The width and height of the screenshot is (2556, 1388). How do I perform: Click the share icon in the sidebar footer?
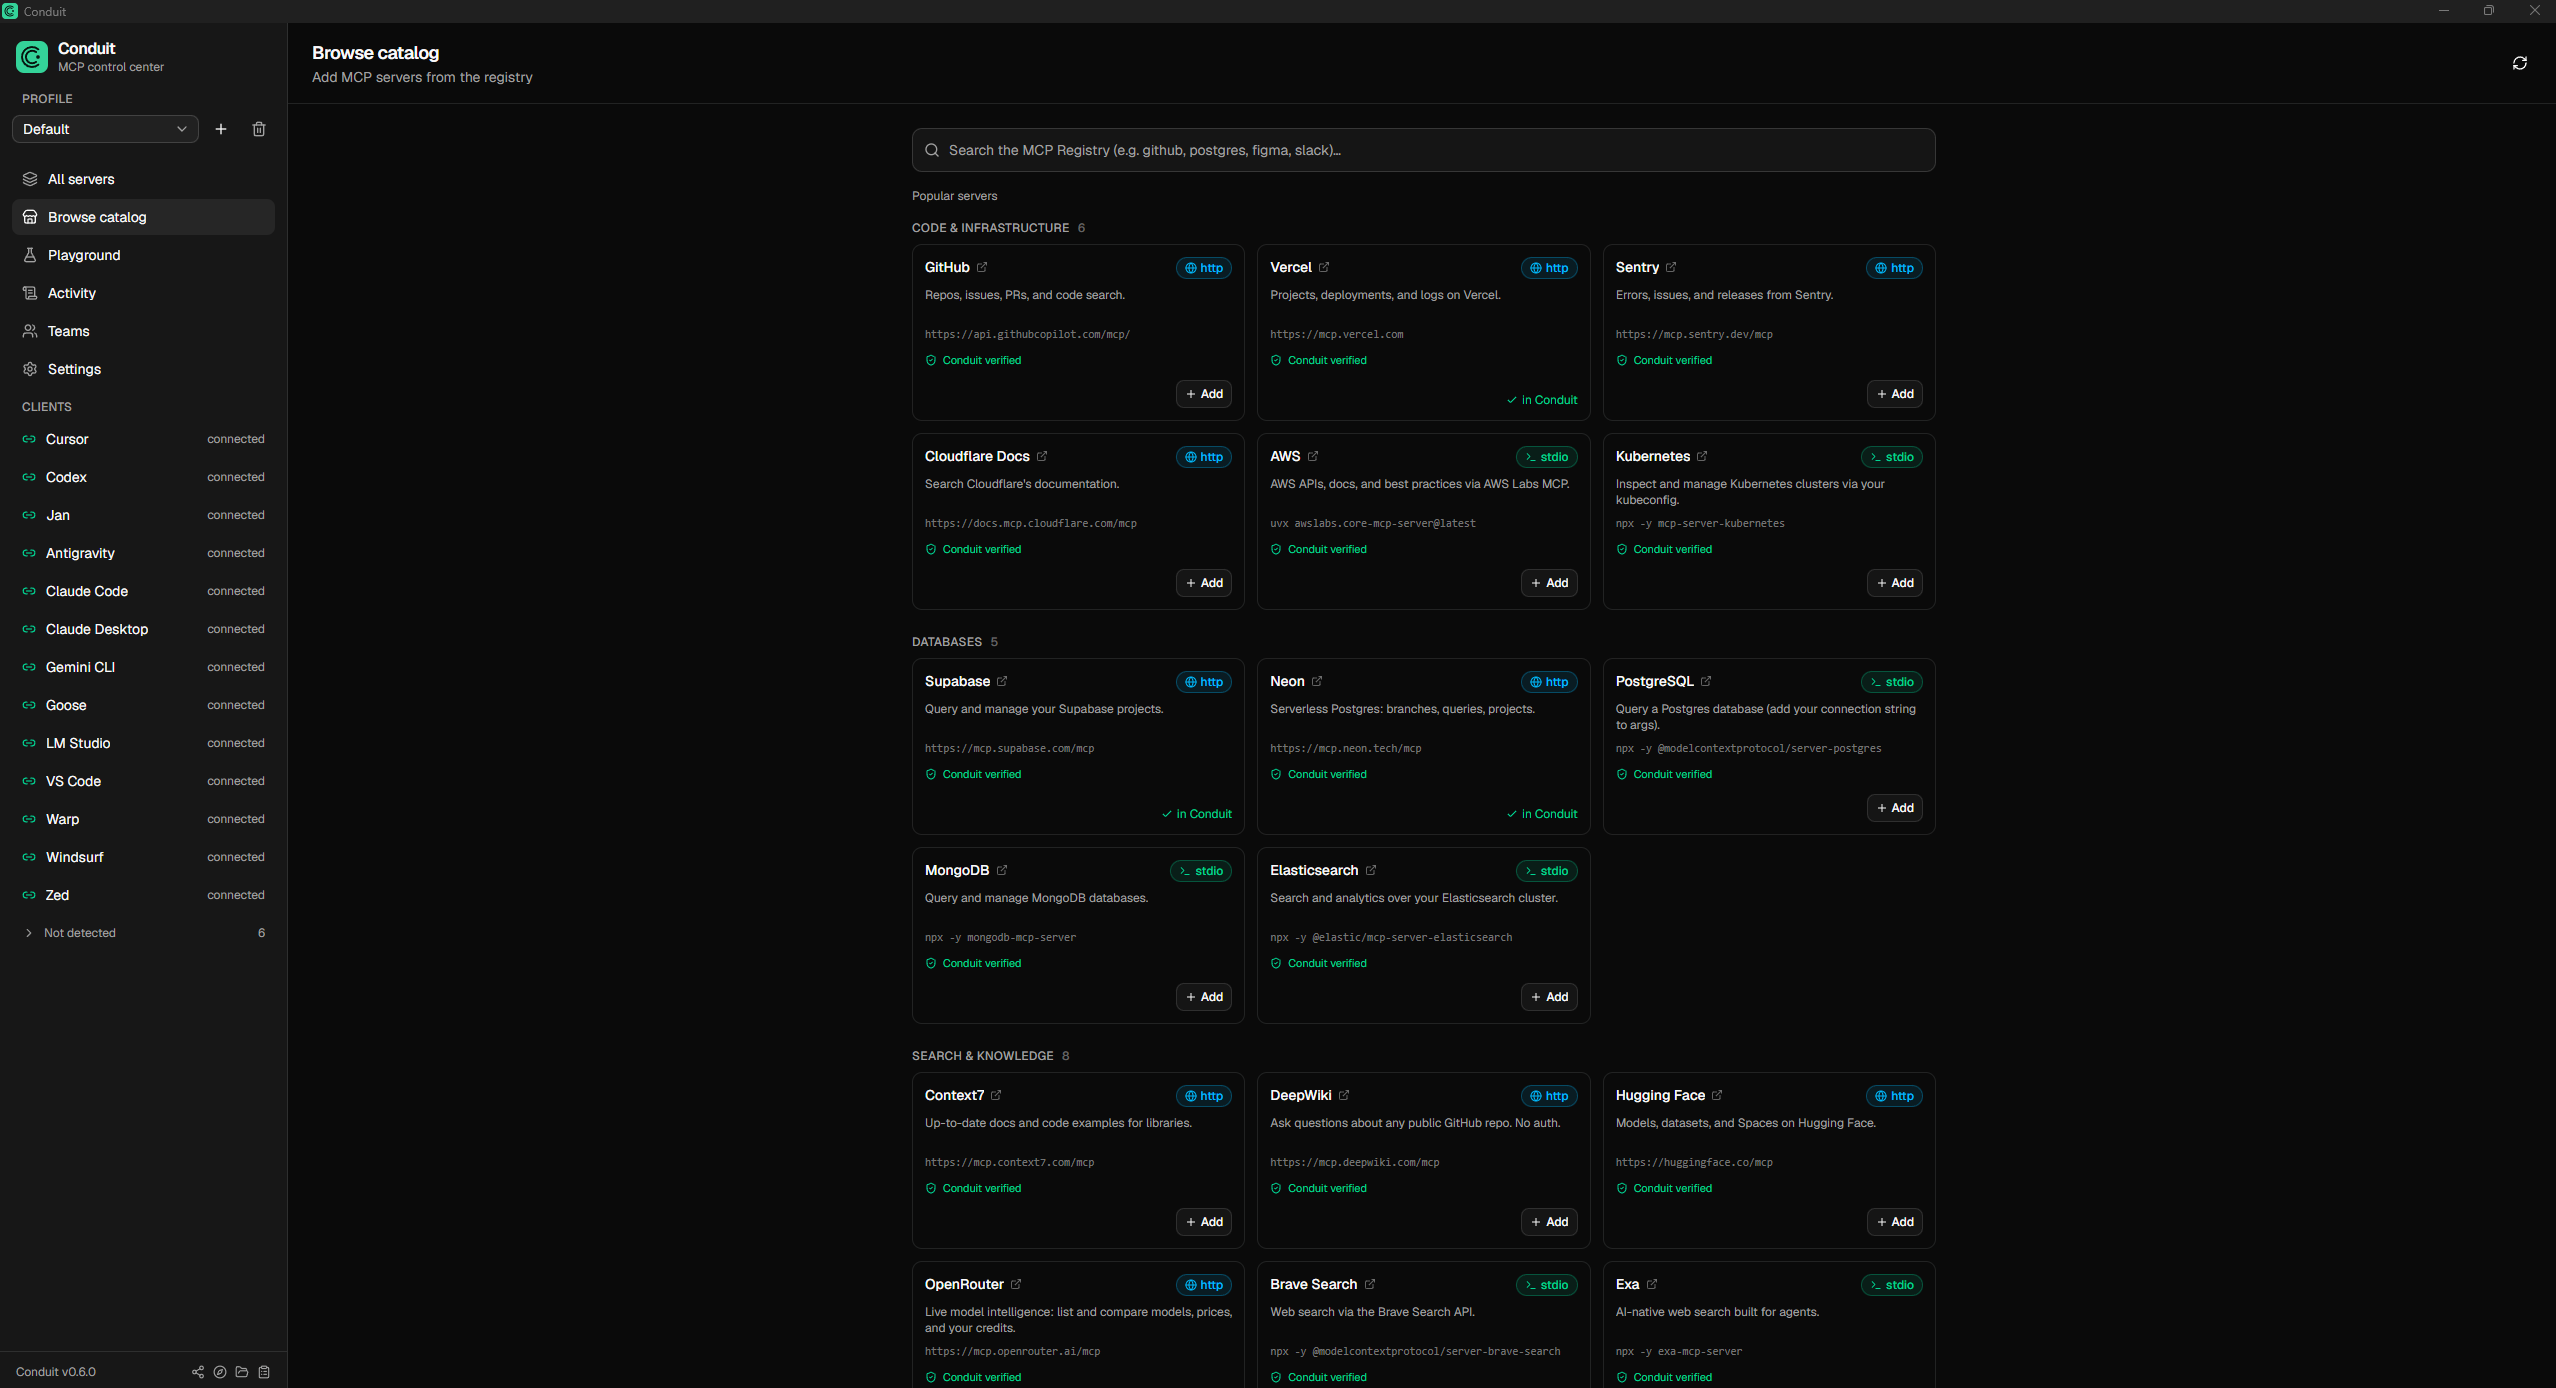click(198, 1372)
